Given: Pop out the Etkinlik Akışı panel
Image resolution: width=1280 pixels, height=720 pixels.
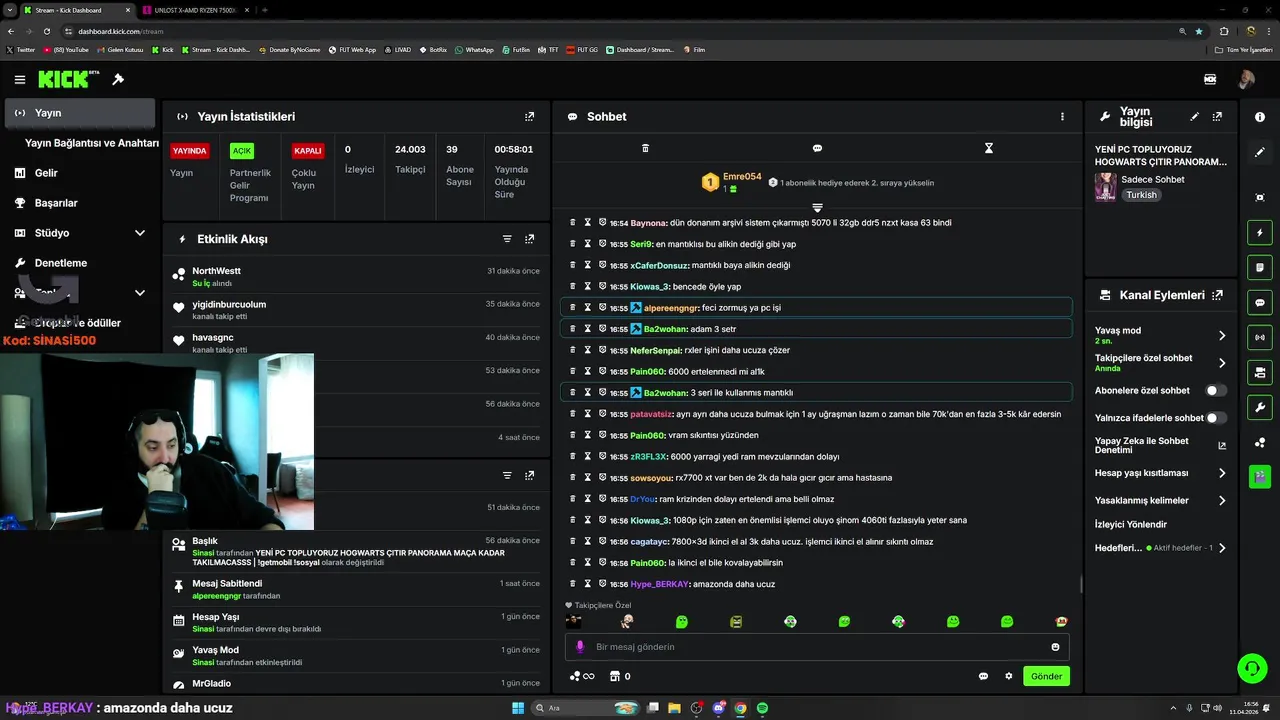Looking at the screenshot, I should click(x=530, y=239).
